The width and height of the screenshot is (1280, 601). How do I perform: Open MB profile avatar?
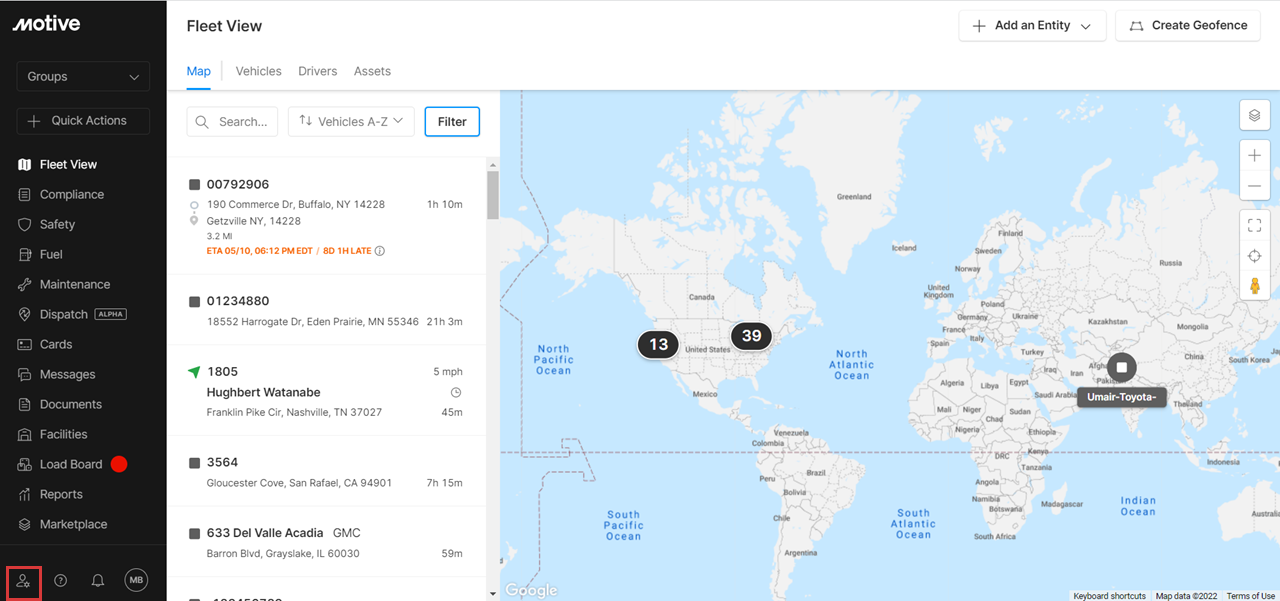[x=136, y=580]
